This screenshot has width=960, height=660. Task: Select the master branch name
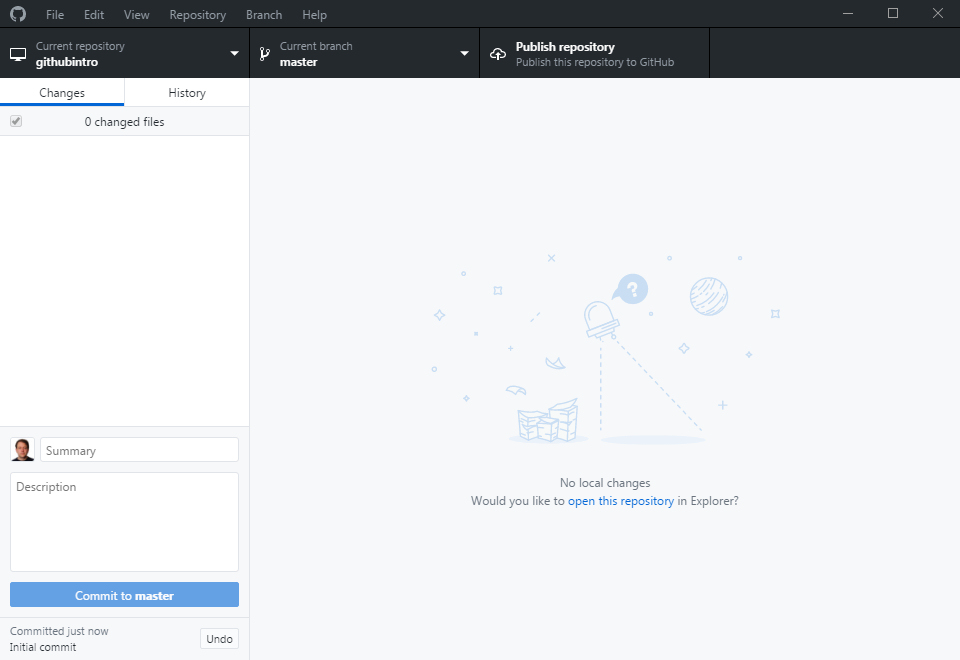click(x=298, y=62)
